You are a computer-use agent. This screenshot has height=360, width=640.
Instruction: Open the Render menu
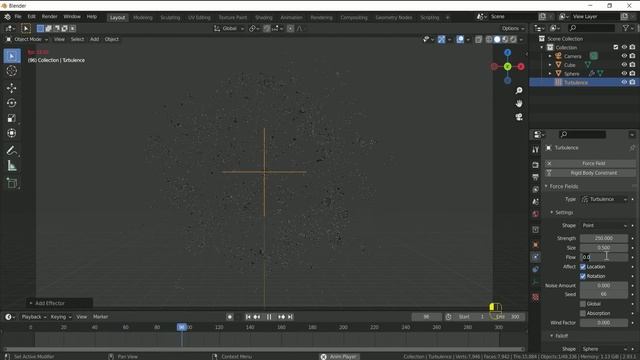coord(49,17)
